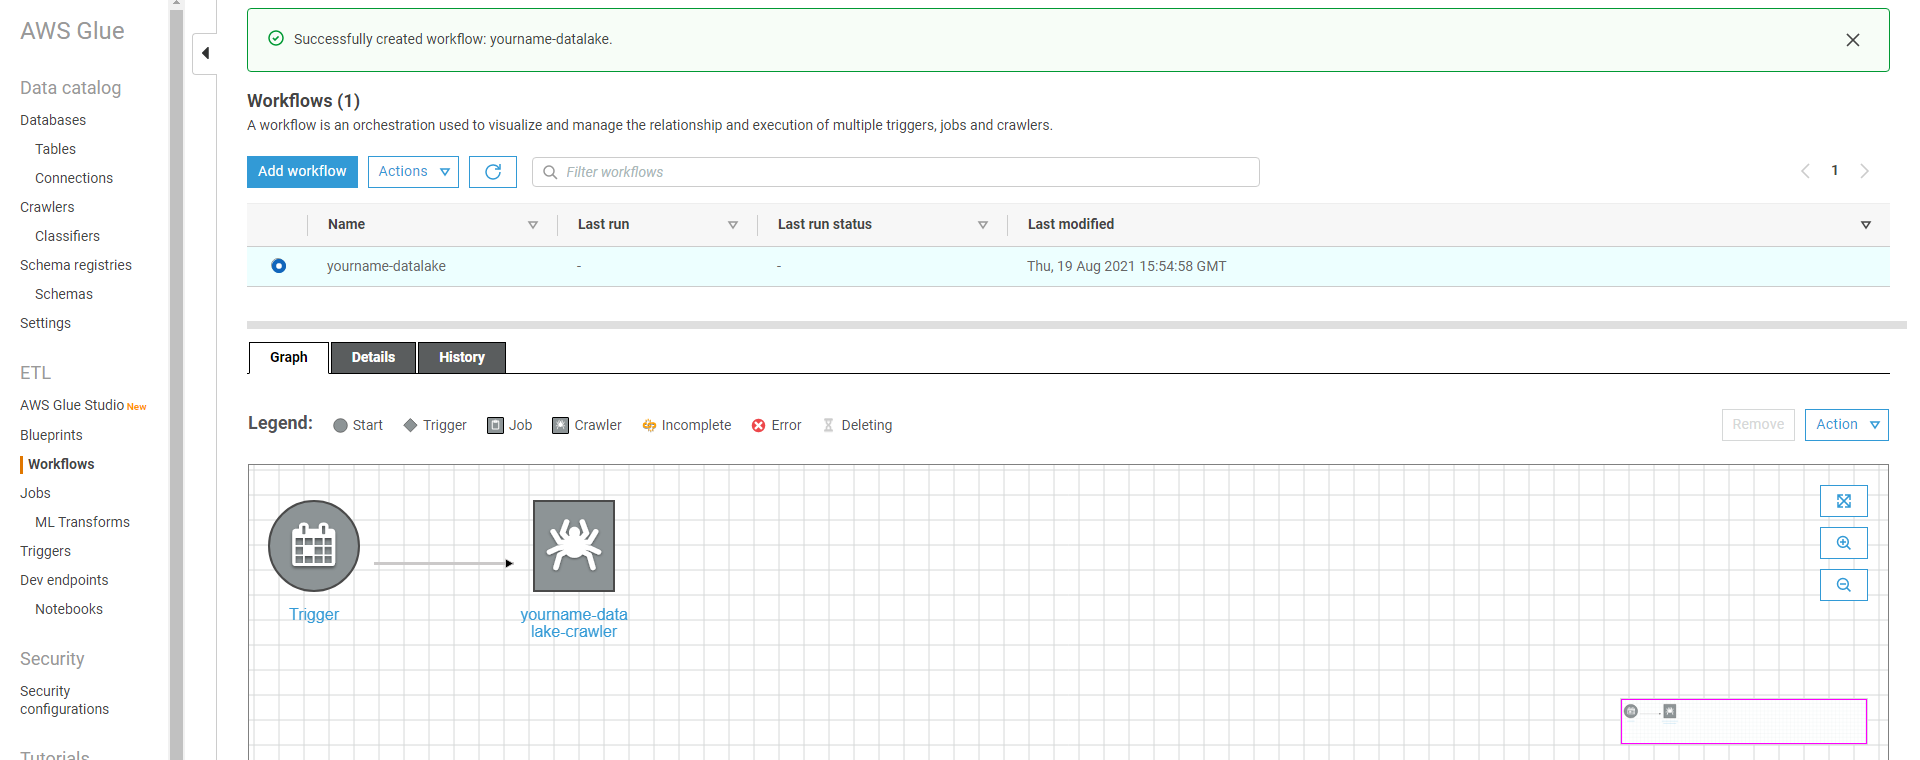Open Blueprints in the sidebar
1920x760 pixels.
coord(51,435)
